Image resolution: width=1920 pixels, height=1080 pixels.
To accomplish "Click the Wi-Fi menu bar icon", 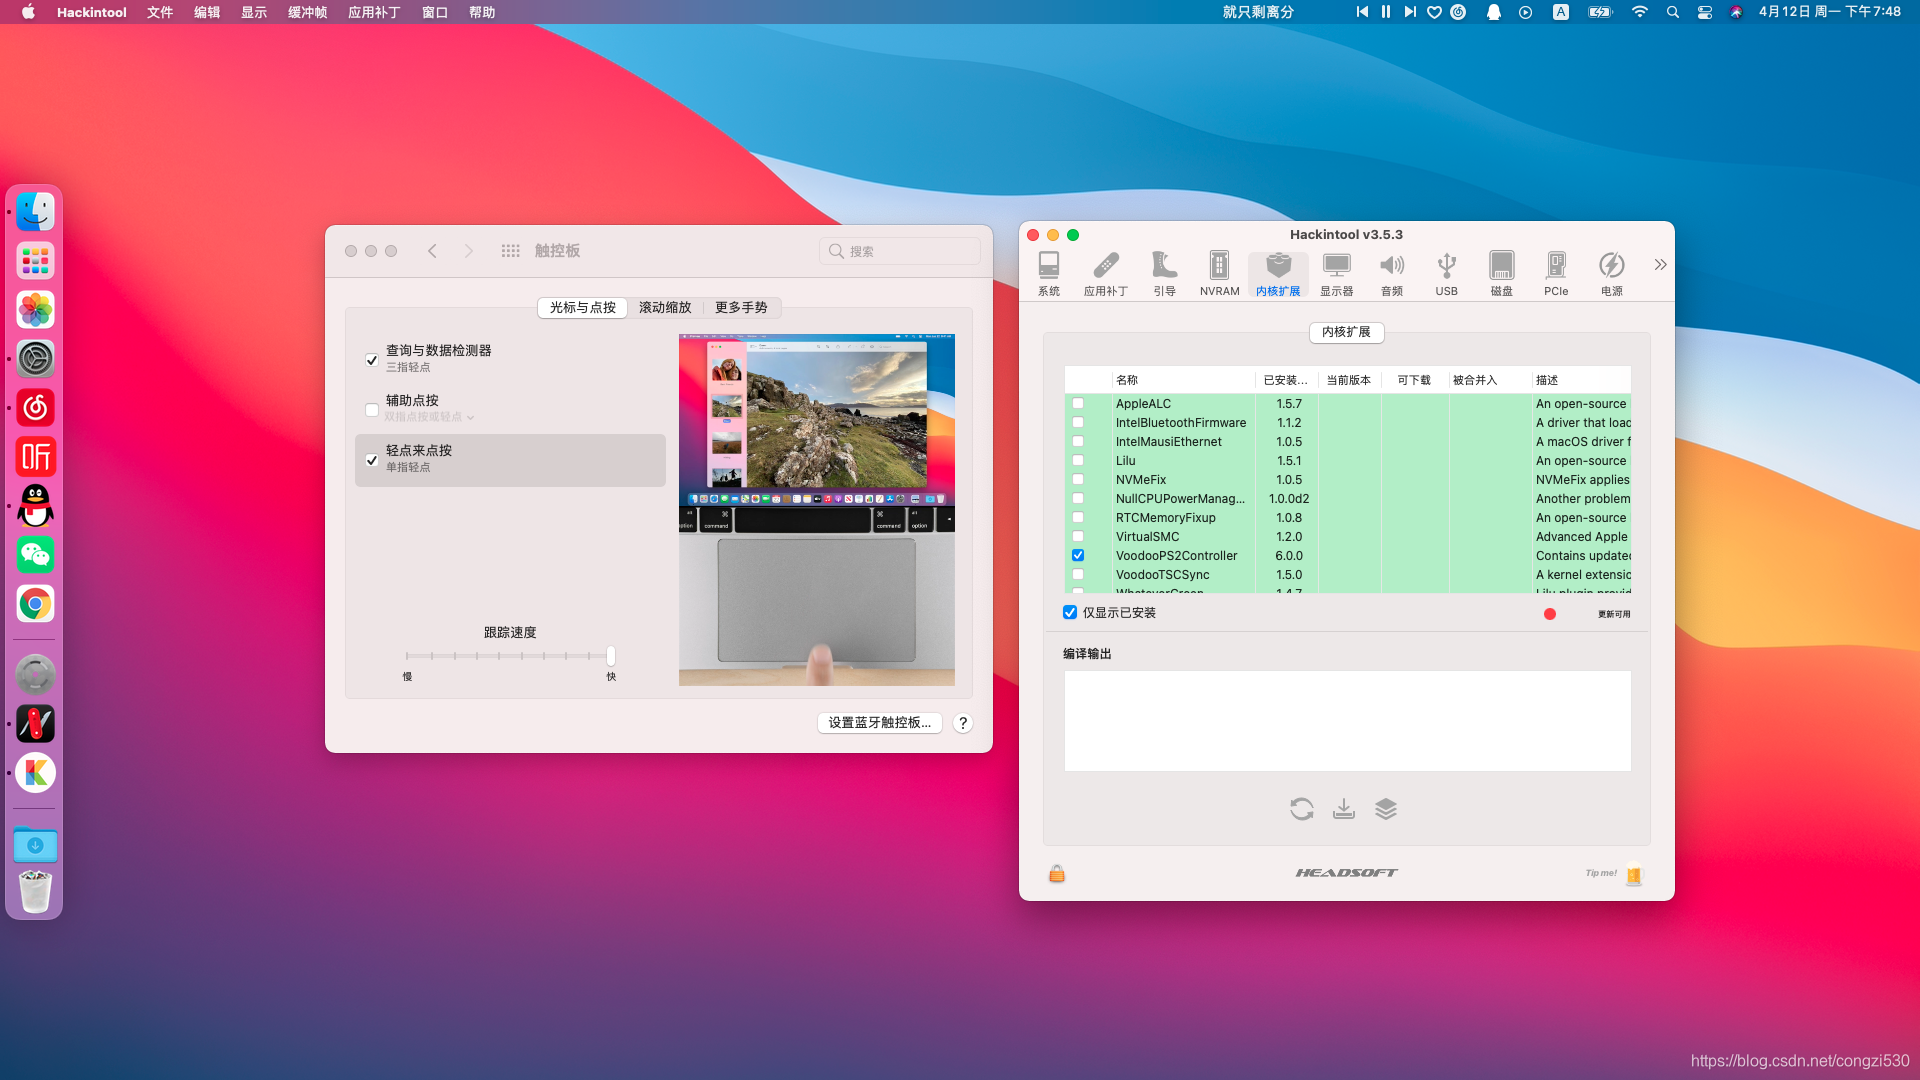I will point(1639,12).
